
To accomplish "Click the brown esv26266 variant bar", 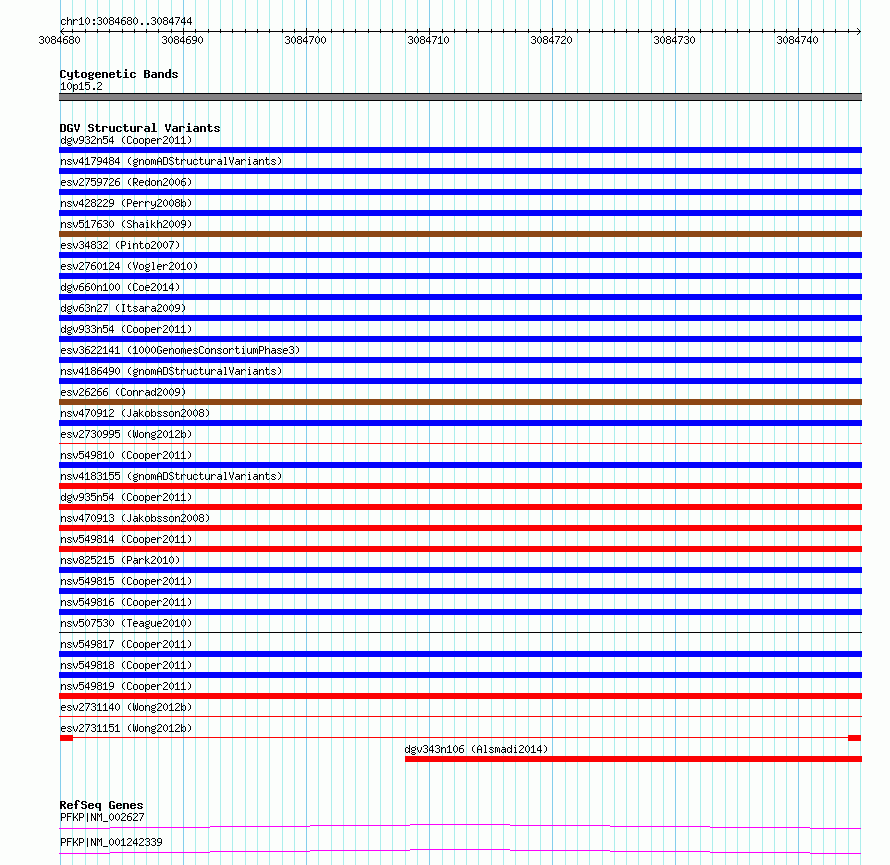I will [460, 402].
